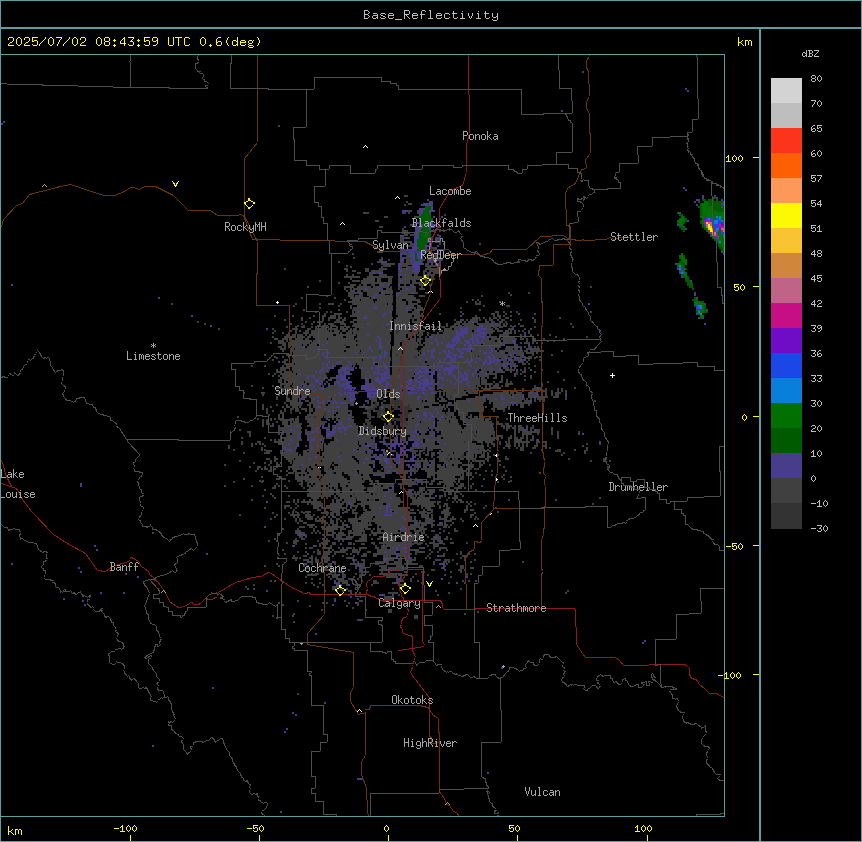Click the yellow V marker northeast of Calgary

click(x=429, y=584)
